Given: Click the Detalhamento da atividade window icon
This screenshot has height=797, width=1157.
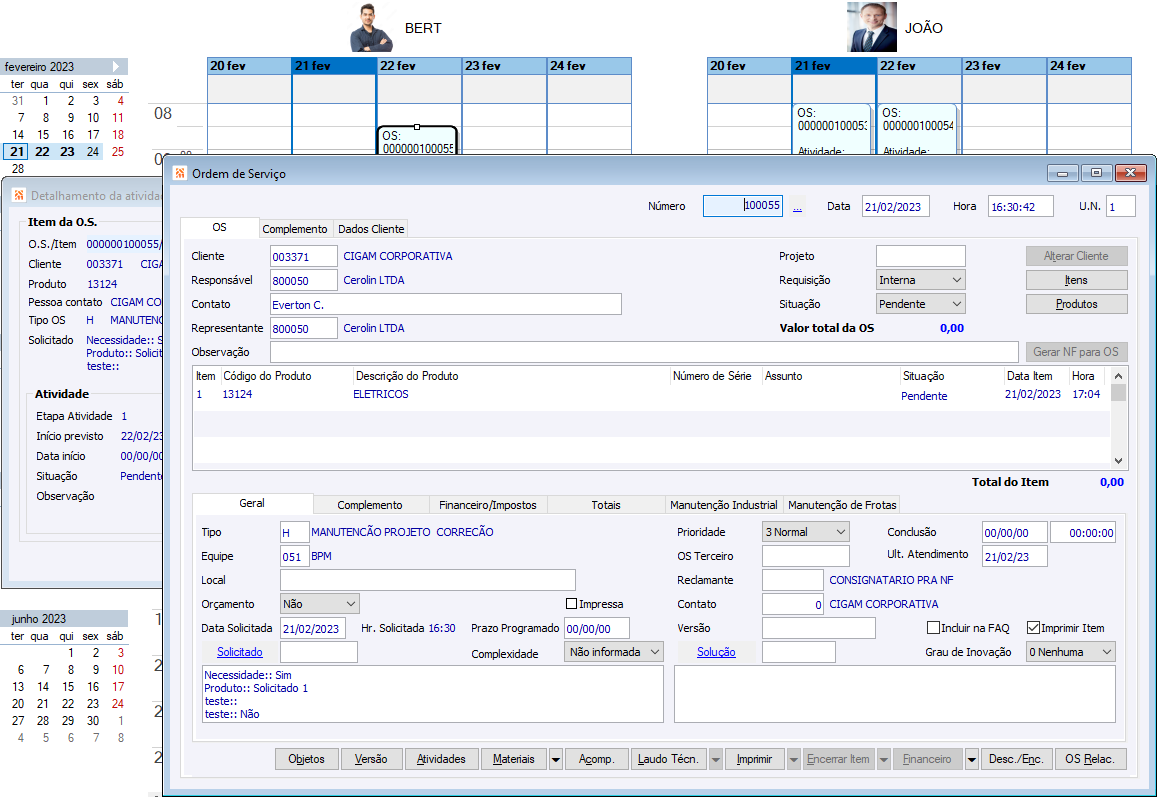Looking at the screenshot, I should pos(19,196).
